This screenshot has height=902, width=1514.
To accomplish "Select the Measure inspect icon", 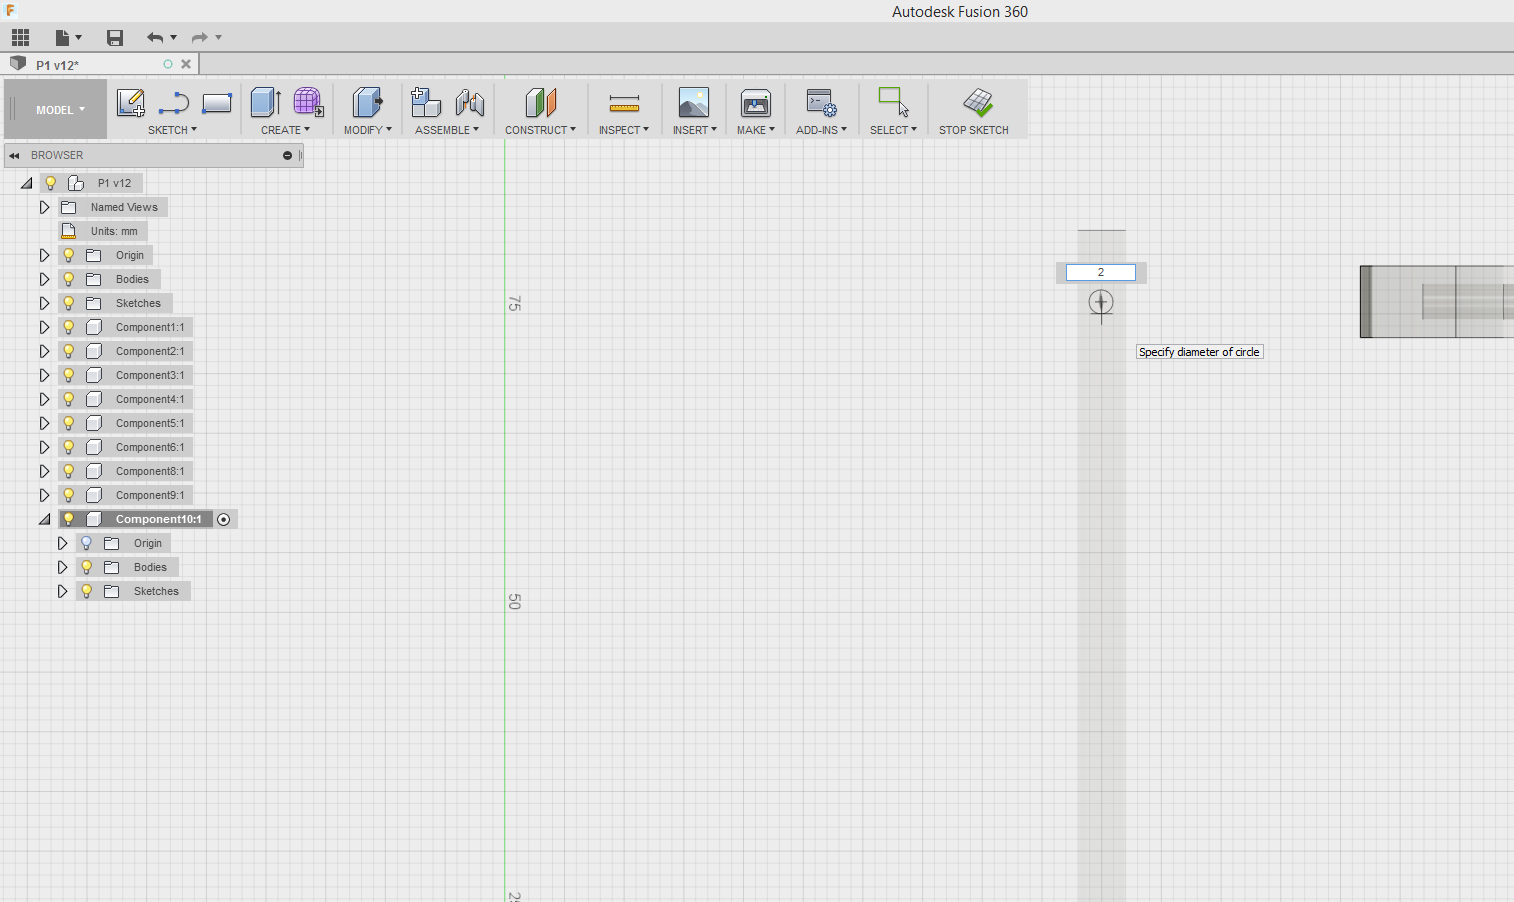I will click(x=624, y=103).
